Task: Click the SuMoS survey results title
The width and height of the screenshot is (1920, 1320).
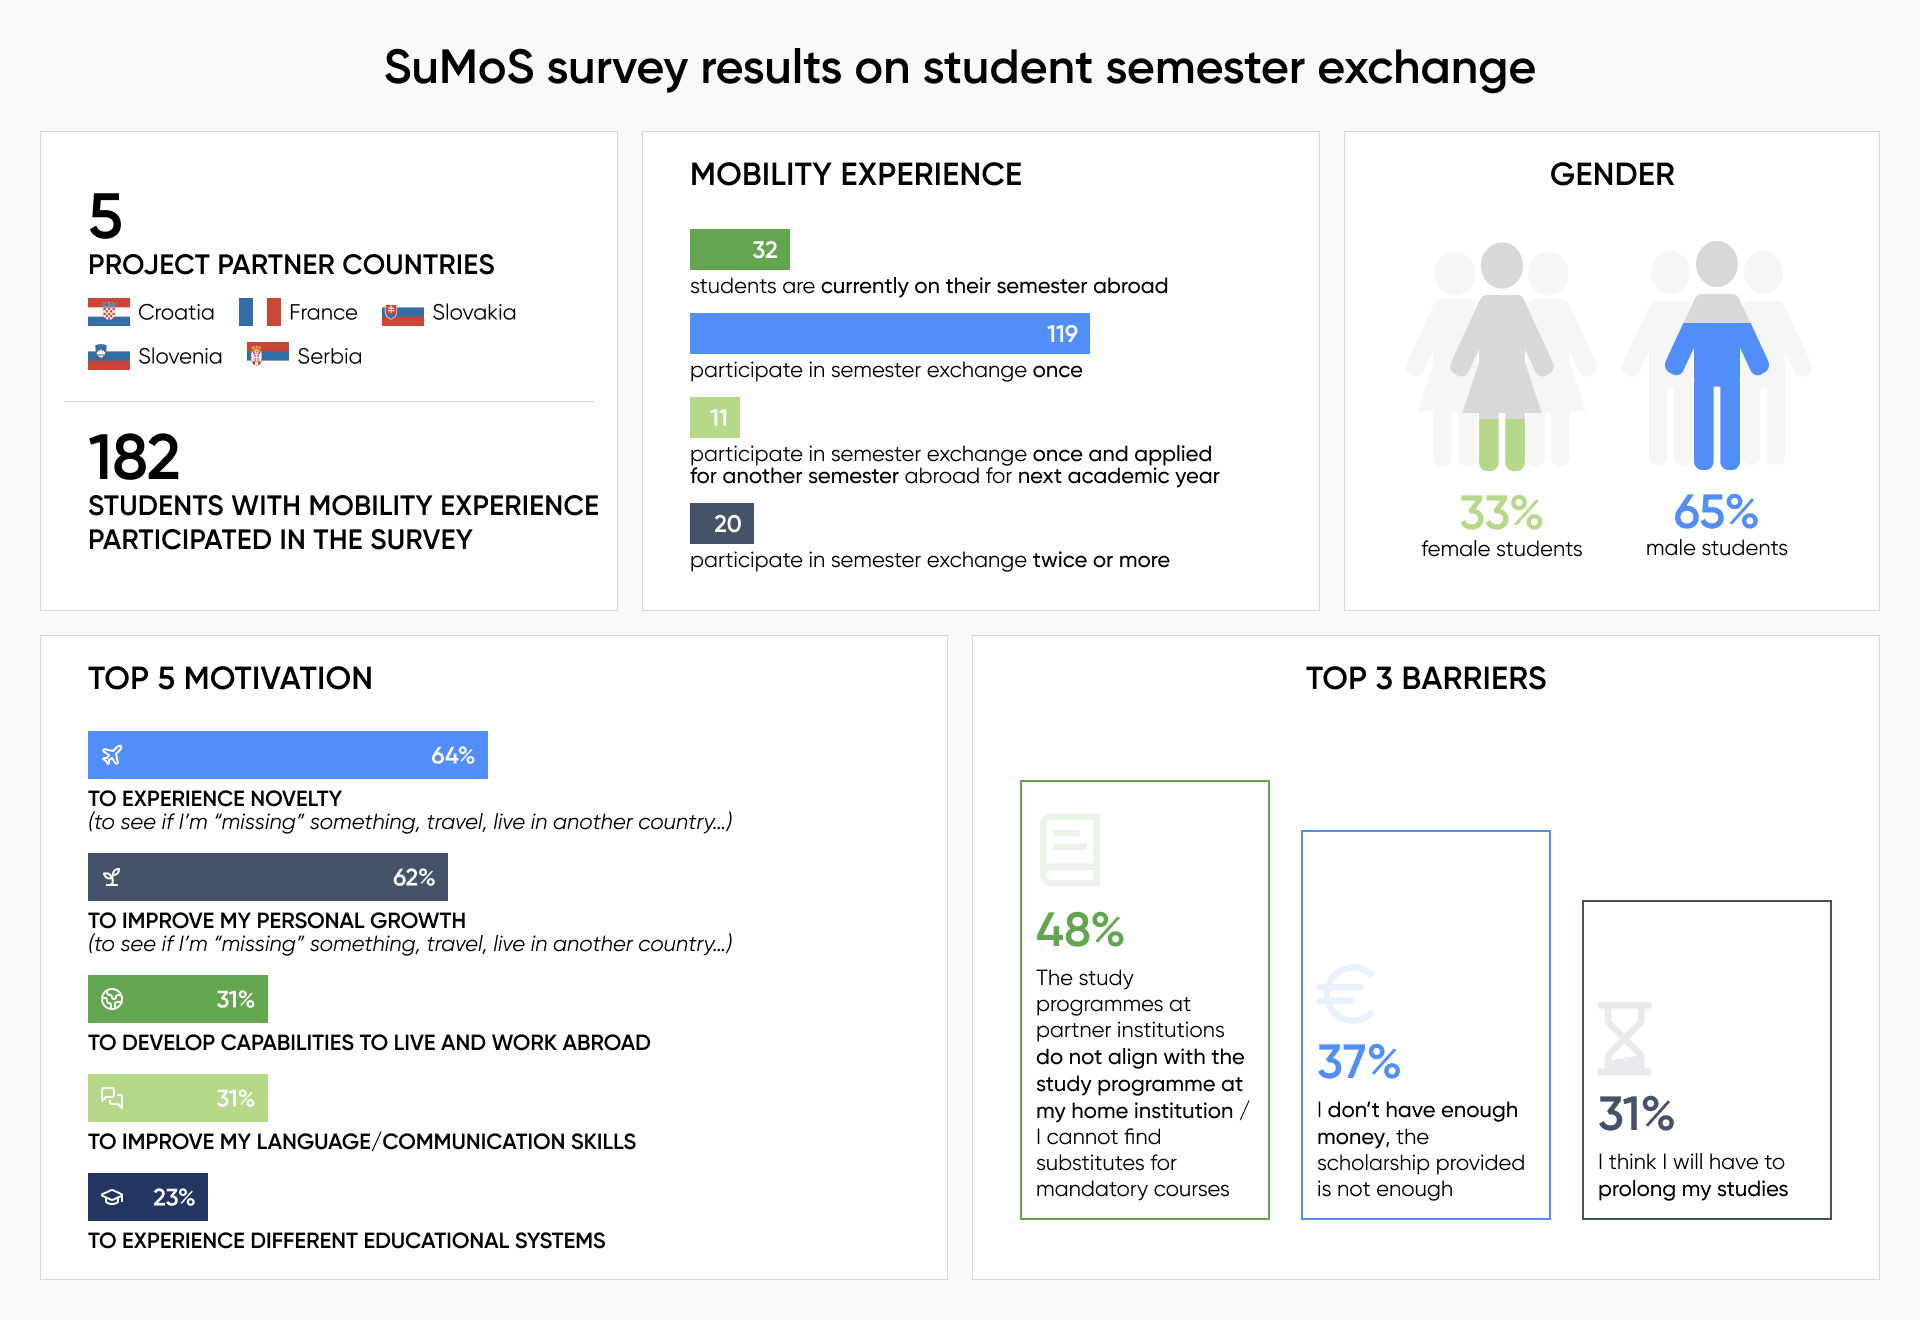Action: coord(959,68)
